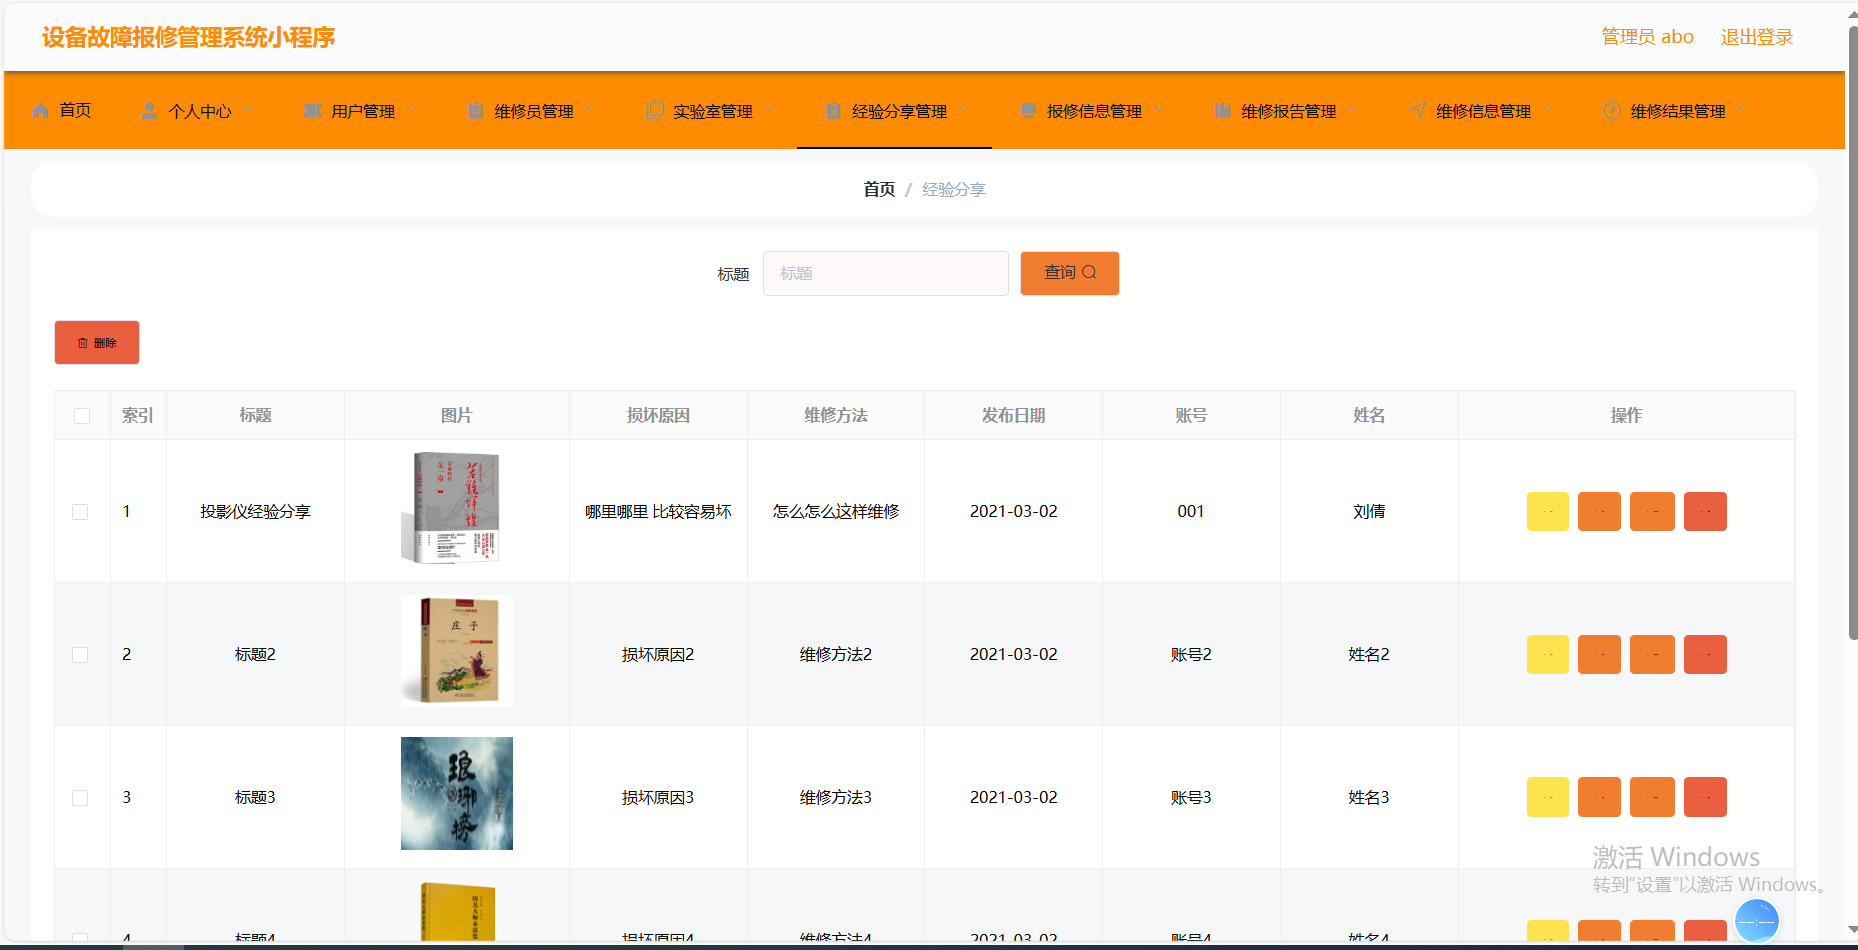Click the second orange action button in the 投影仪经验分享 row
This screenshot has width=1858, height=950.
click(x=1652, y=511)
